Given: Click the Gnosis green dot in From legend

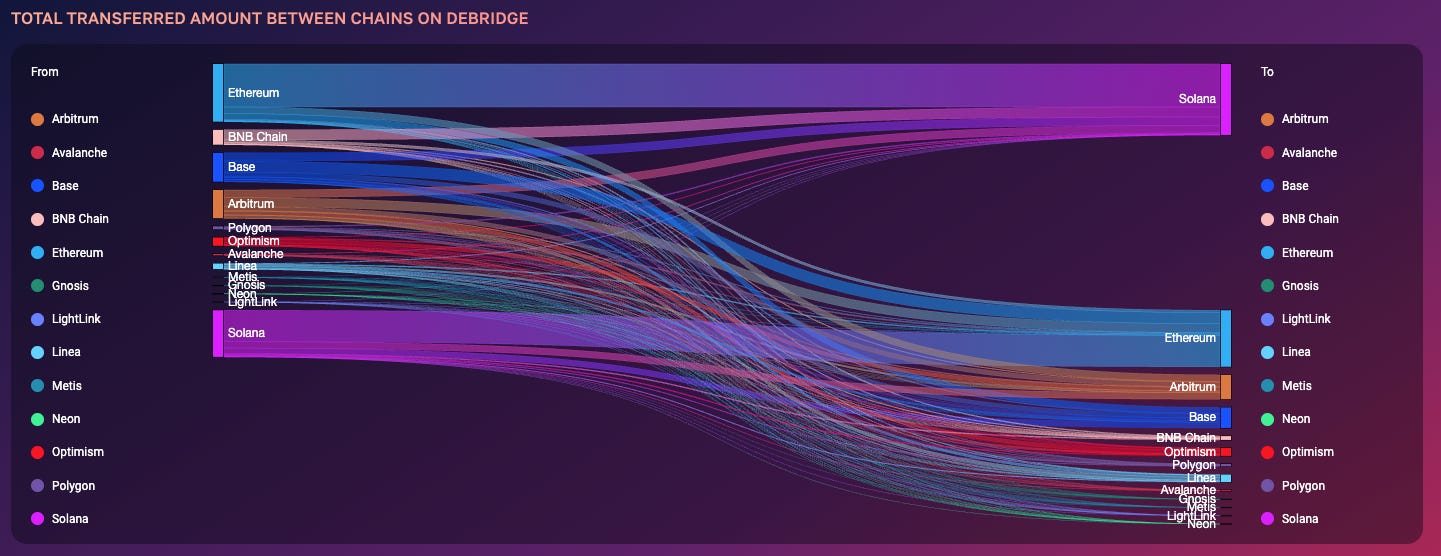Looking at the screenshot, I should click(38, 286).
